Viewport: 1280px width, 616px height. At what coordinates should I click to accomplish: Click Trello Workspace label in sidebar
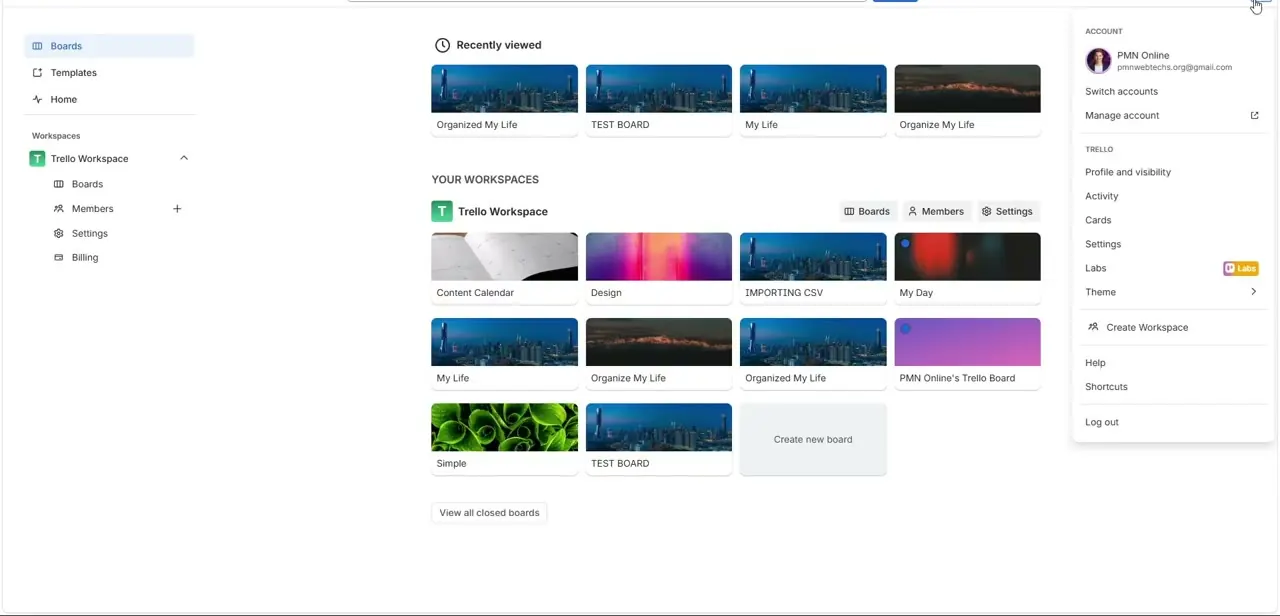click(89, 159)
